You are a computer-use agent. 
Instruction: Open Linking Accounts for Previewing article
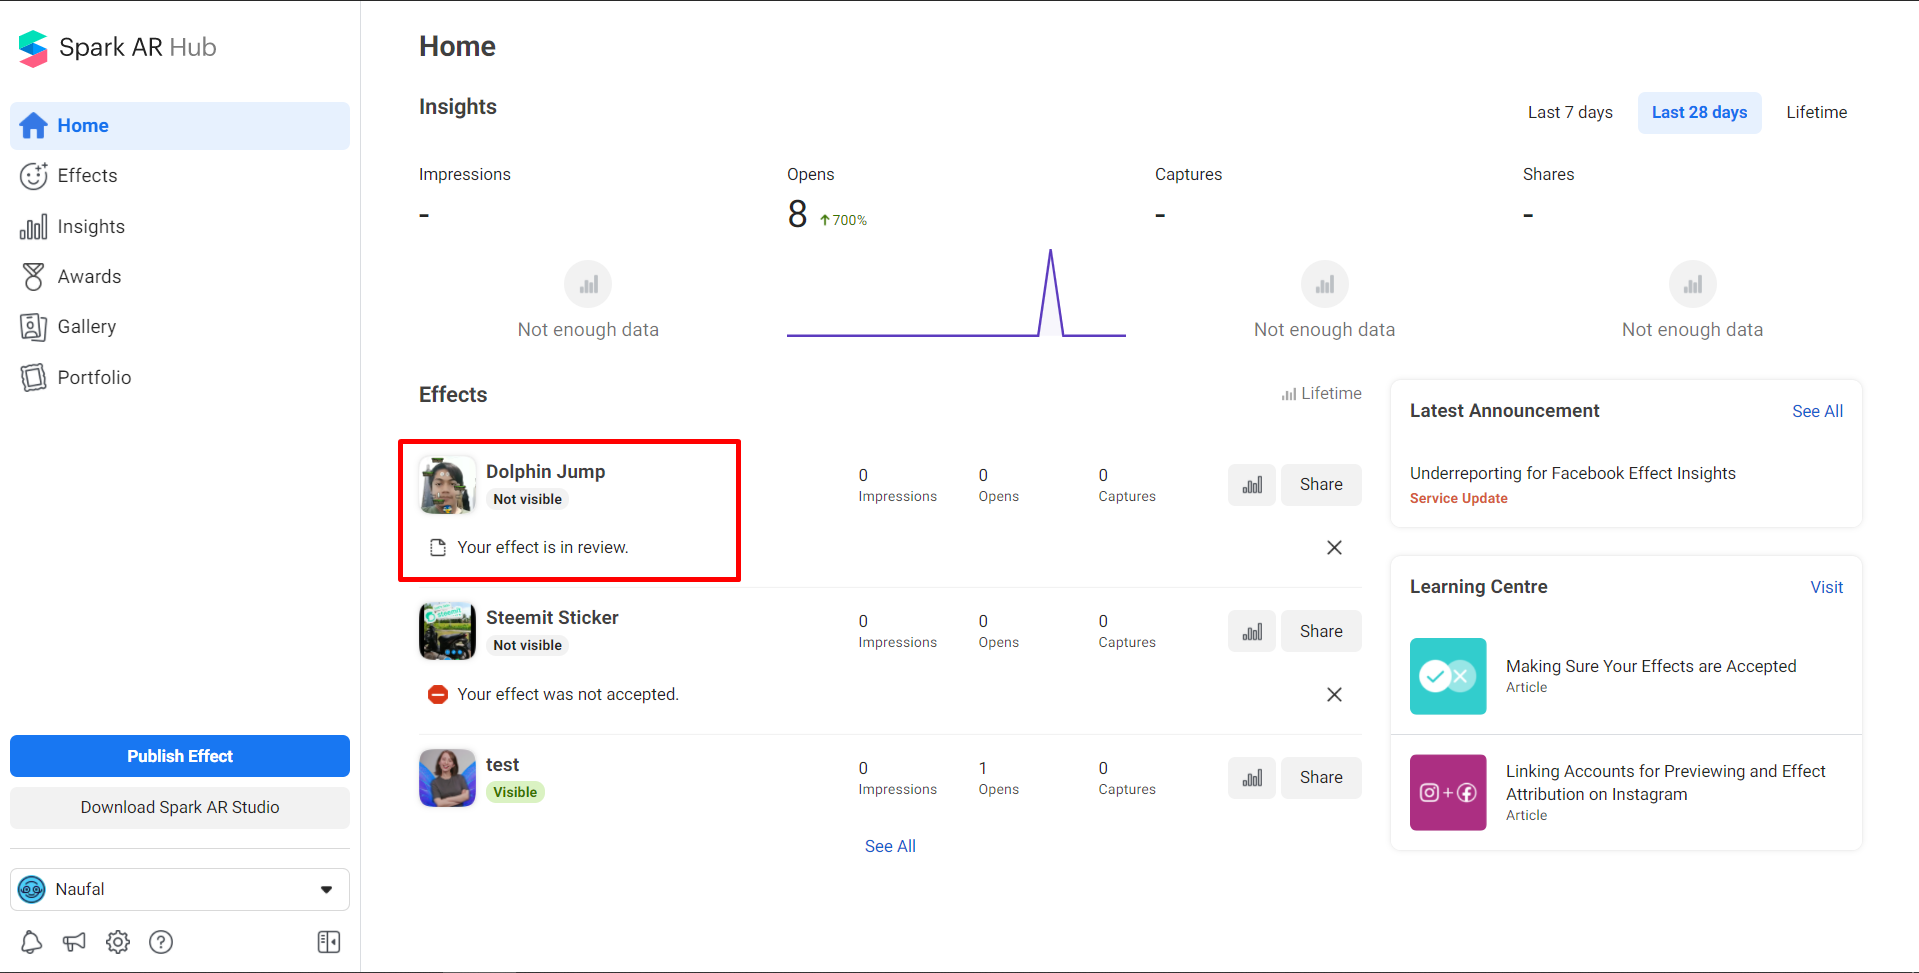(1666, 783)
